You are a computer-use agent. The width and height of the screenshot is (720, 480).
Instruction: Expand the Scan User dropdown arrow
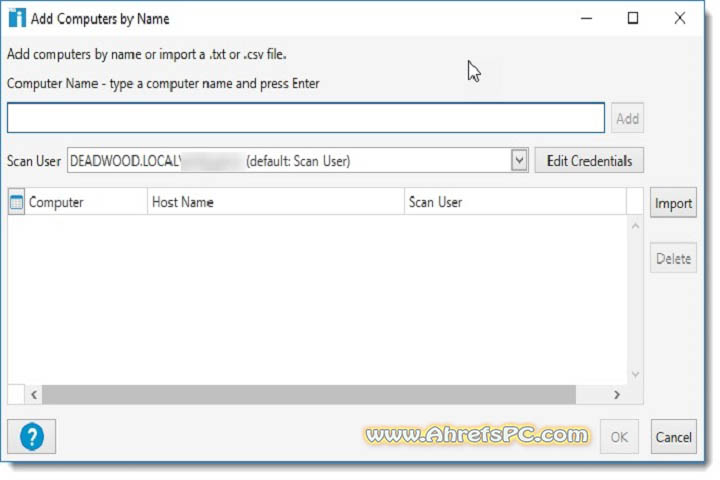tap(519, 161)
